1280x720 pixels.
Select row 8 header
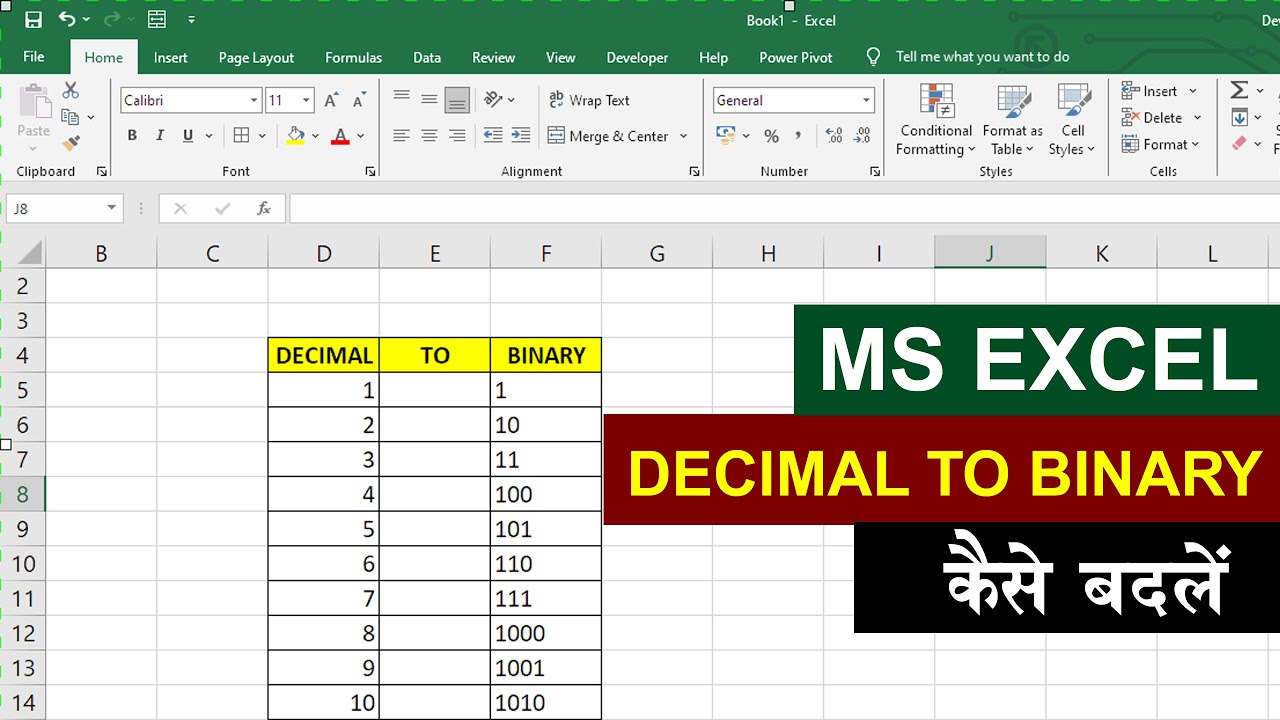click(x=22, y=494)
